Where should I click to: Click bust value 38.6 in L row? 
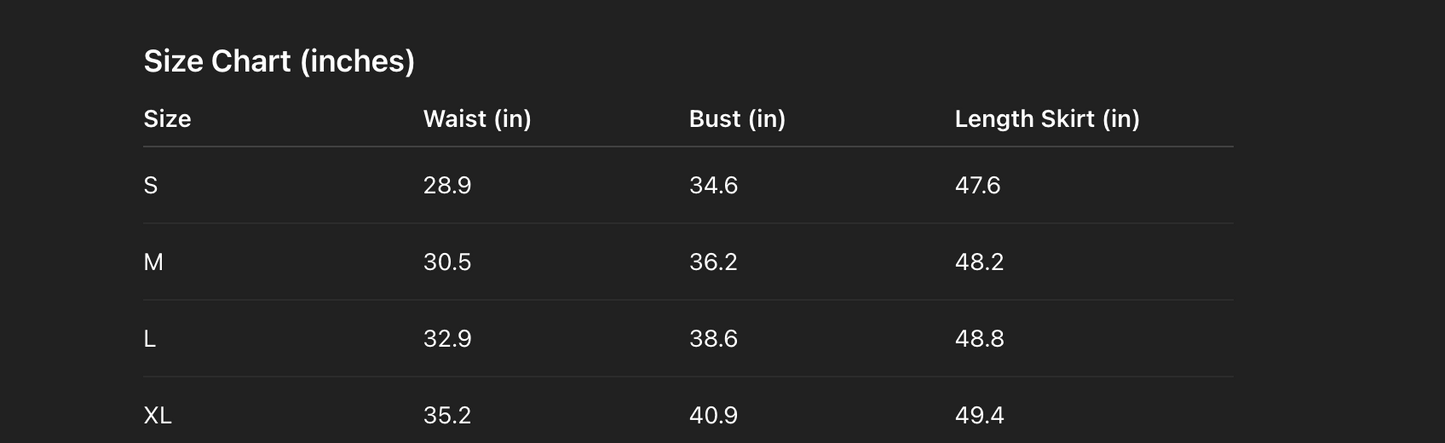click(x=713, y=339)
